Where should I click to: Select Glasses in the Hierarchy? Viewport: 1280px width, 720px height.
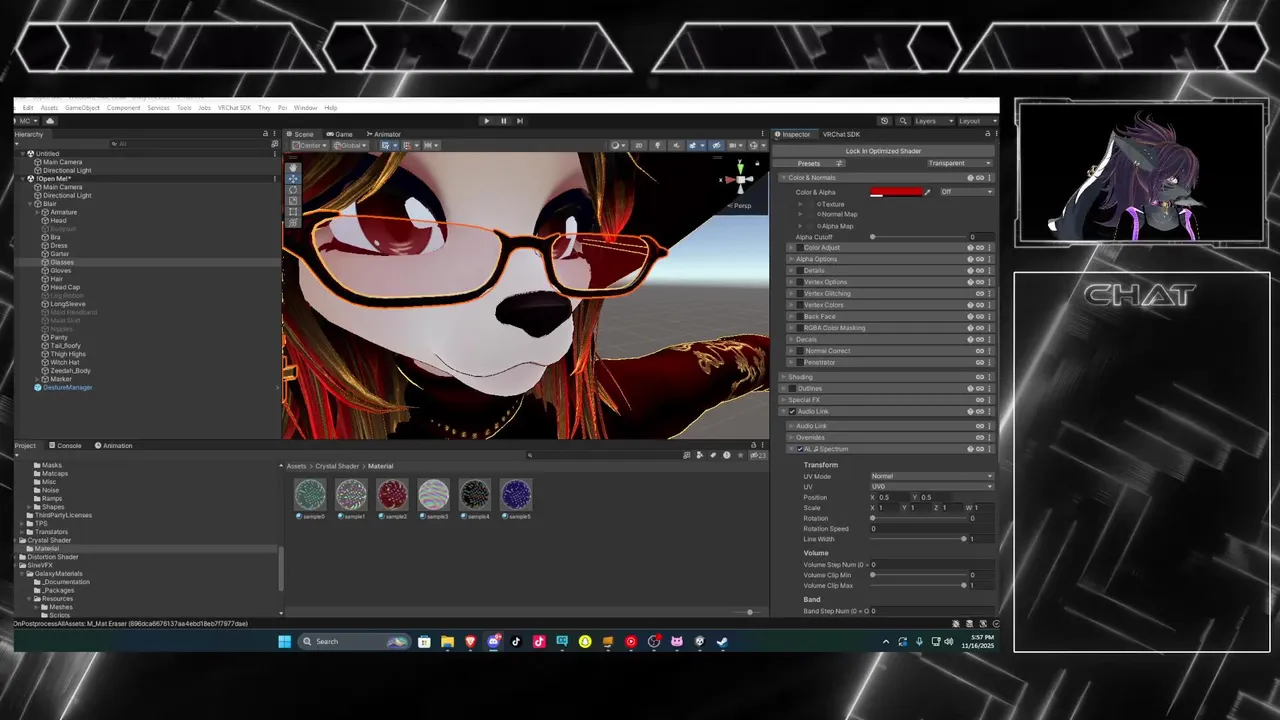point(62,262)
